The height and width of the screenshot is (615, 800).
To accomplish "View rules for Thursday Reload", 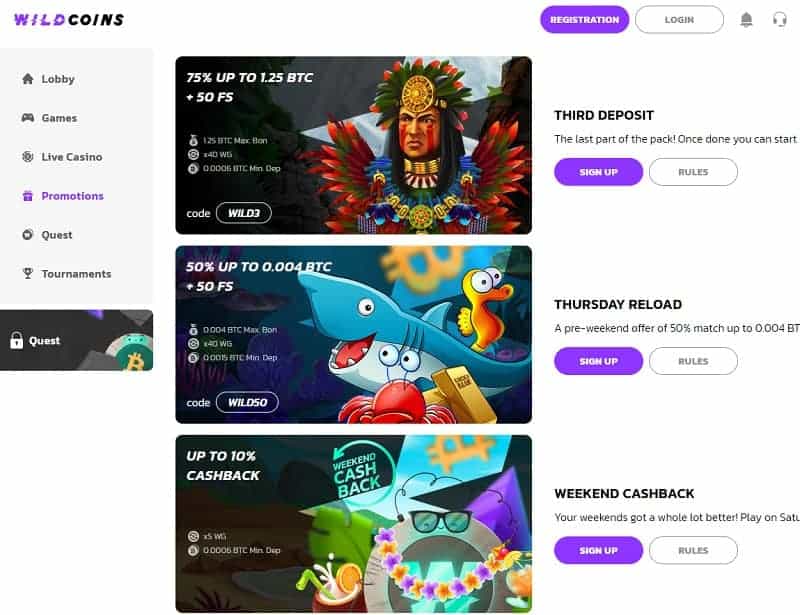I will coord(693,361).
